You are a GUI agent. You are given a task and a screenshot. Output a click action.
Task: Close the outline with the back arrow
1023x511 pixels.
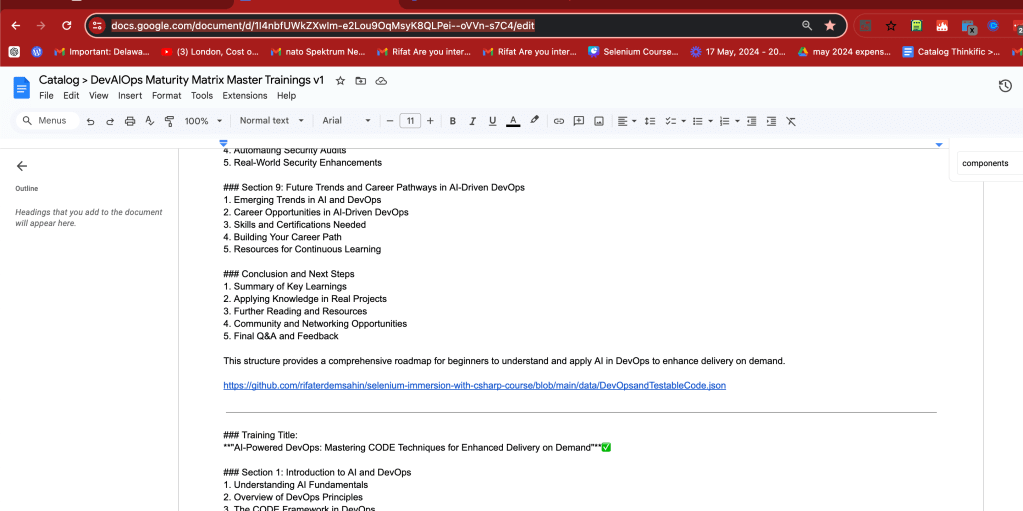tap(22, 166)
